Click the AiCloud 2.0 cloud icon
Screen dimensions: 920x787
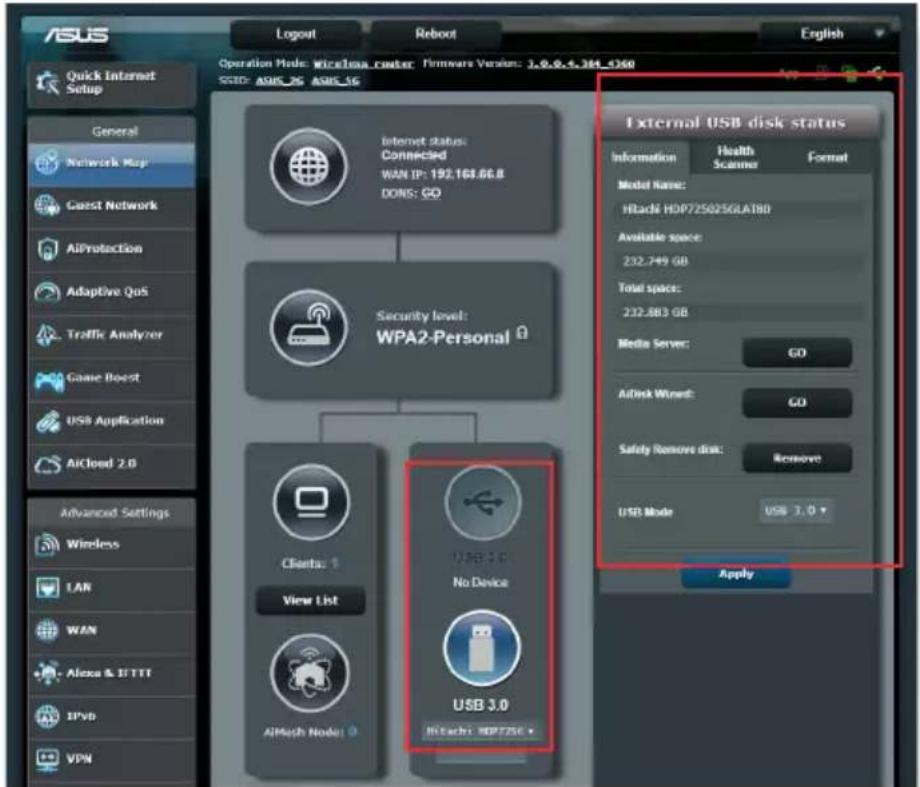[x=47, y=464]
